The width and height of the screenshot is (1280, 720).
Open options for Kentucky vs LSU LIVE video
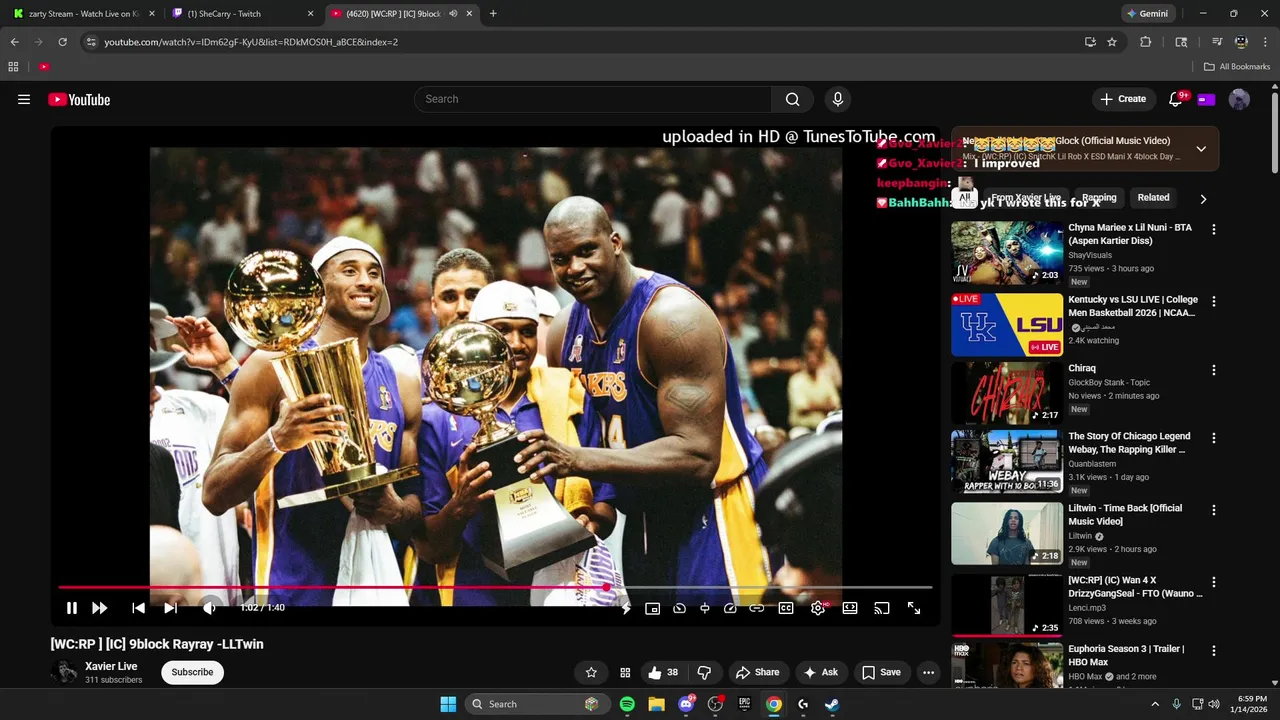1214,301
